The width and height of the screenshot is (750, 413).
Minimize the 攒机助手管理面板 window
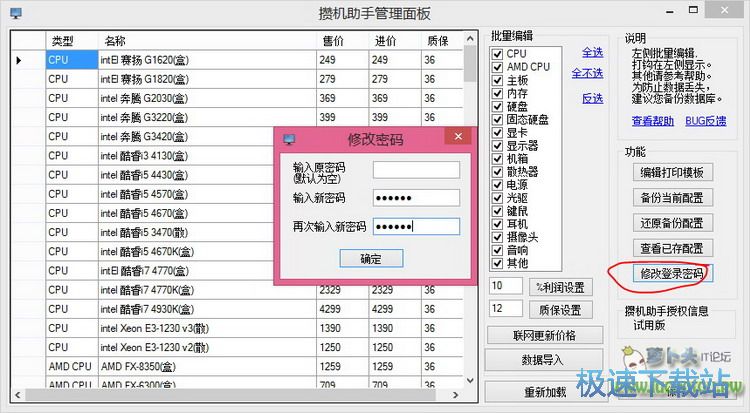670,11
